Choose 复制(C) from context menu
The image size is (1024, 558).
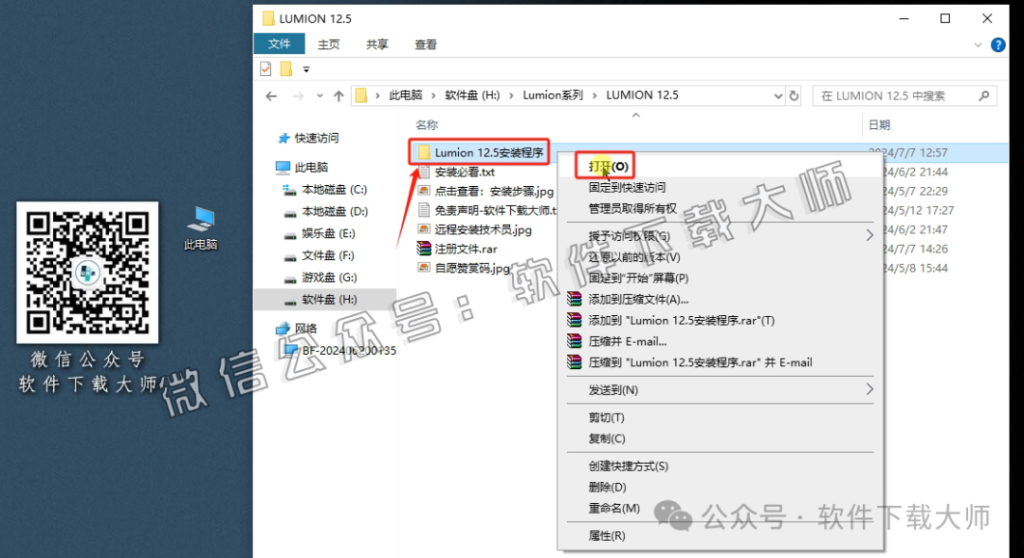tap(607, 438)
